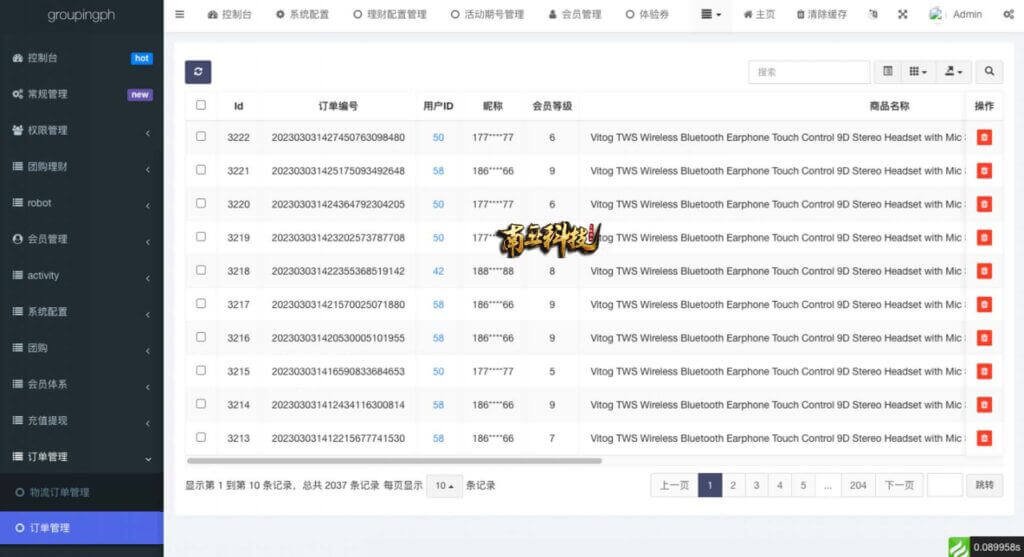
Task: Toggle sidebar with hamburger icon
Action: [180, 15]
